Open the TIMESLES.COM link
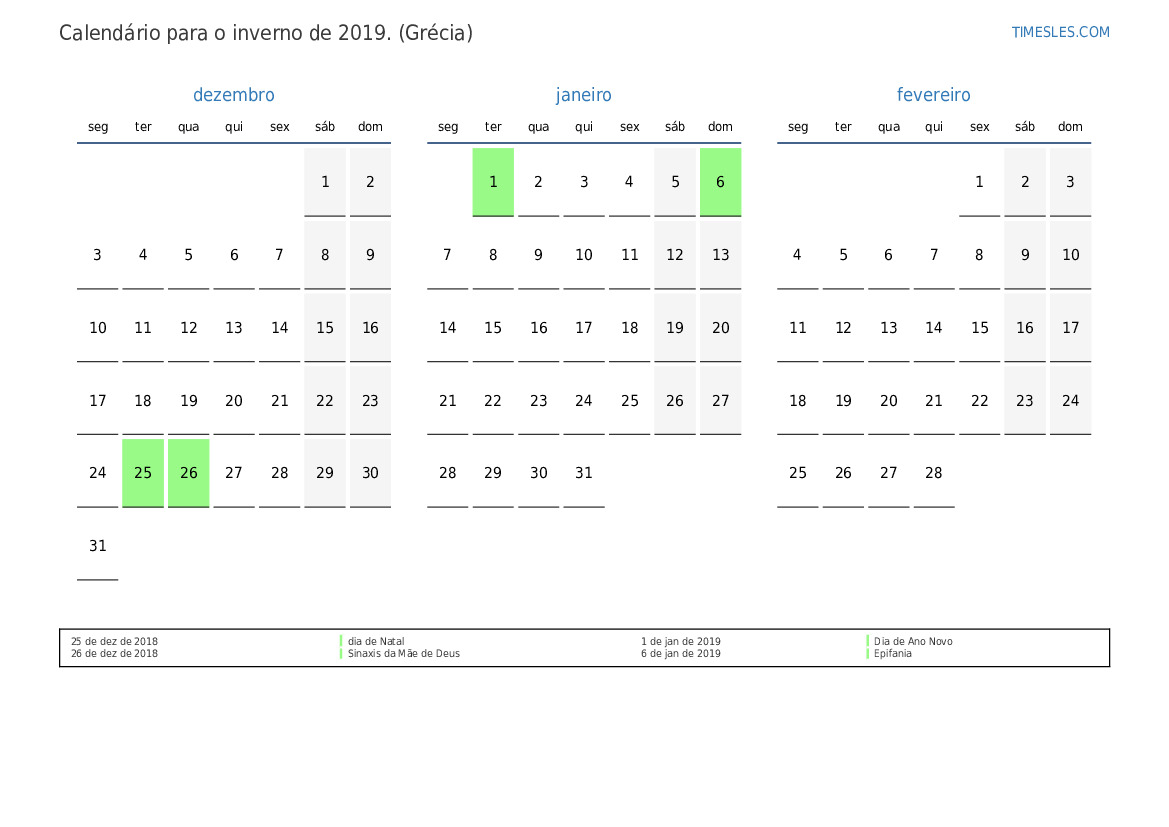The height and width of the screenshot is (827, 1169). point(1060,32)
